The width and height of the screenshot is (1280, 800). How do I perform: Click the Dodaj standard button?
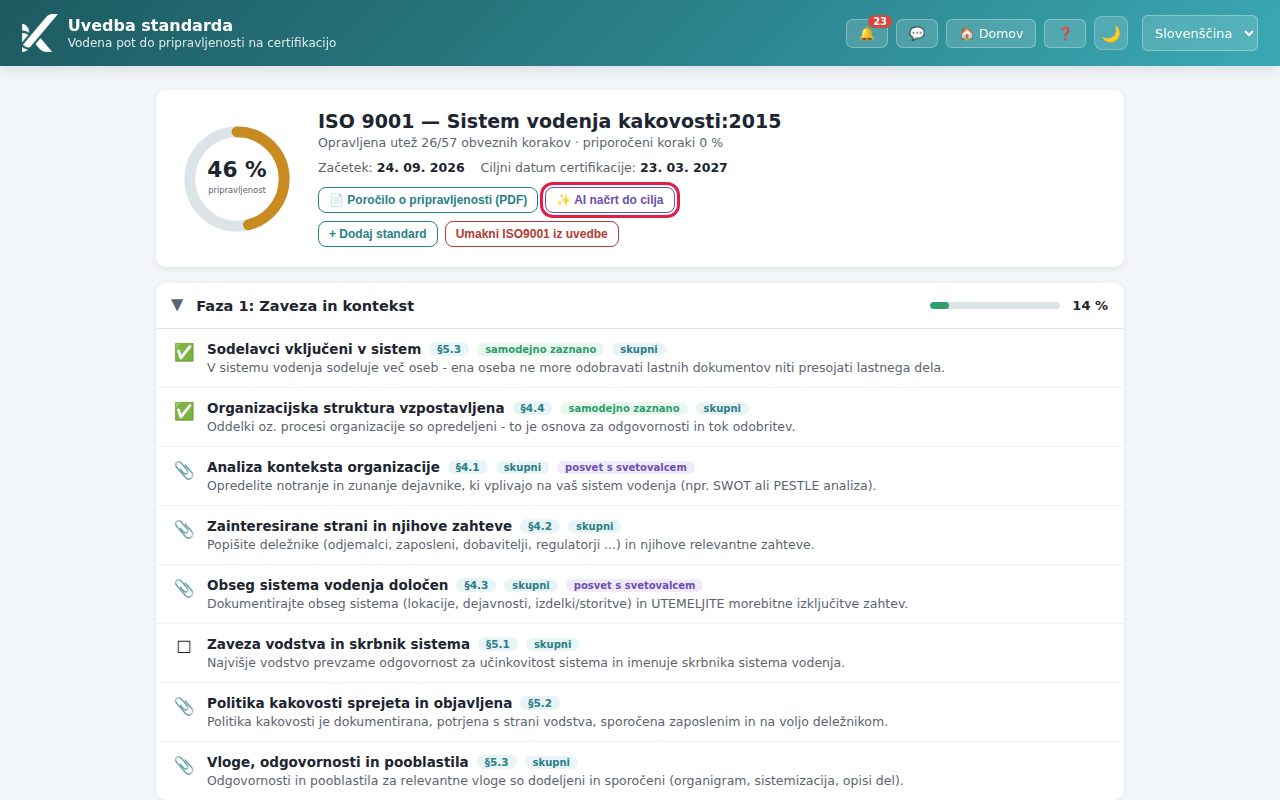tap(378, 234)
